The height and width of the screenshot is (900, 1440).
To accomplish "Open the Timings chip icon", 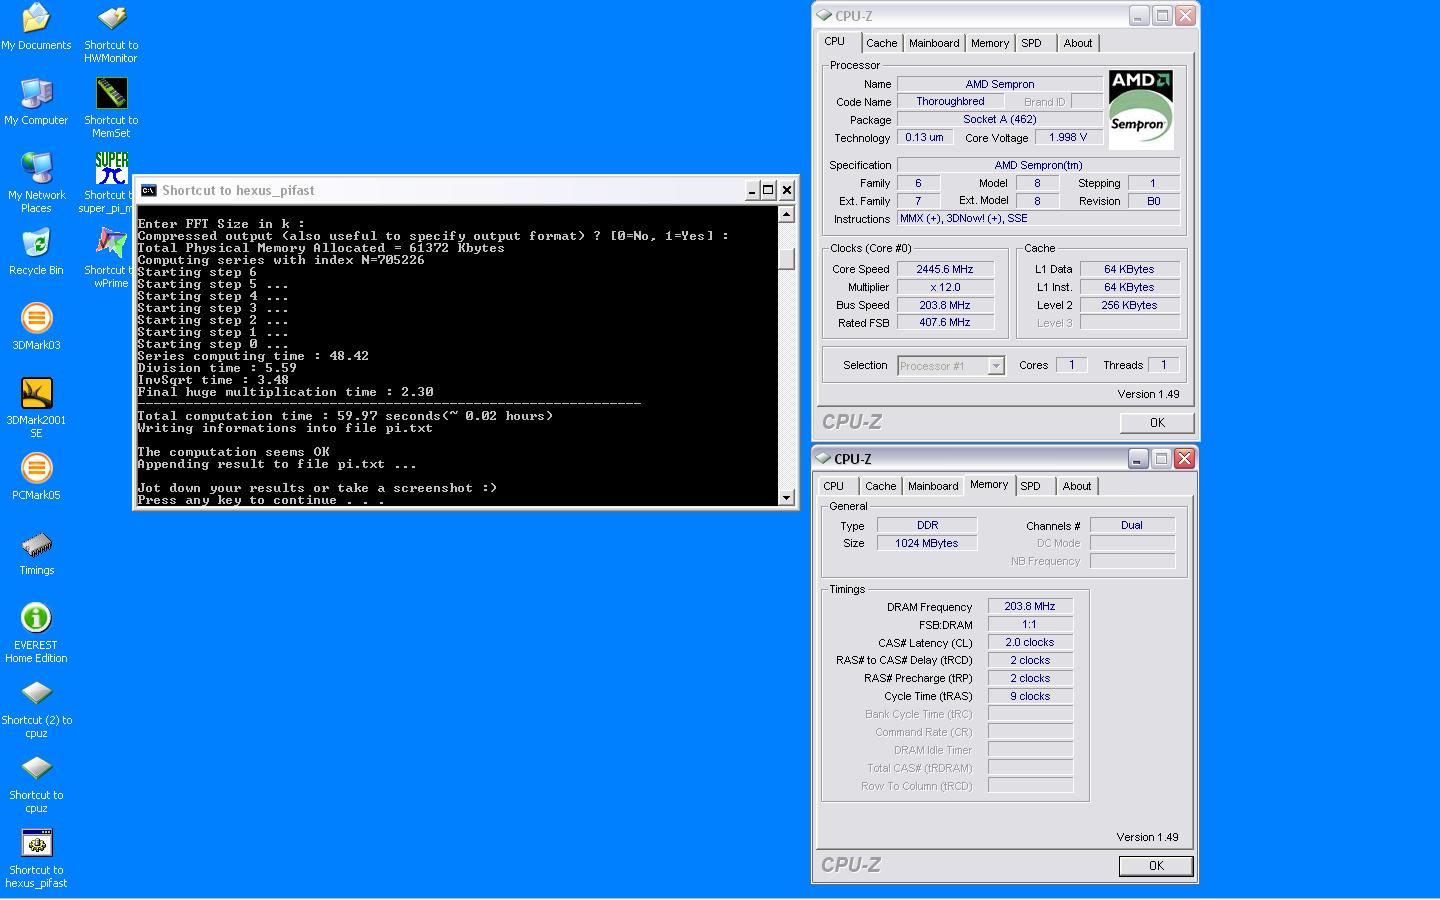I will (36, 545).
